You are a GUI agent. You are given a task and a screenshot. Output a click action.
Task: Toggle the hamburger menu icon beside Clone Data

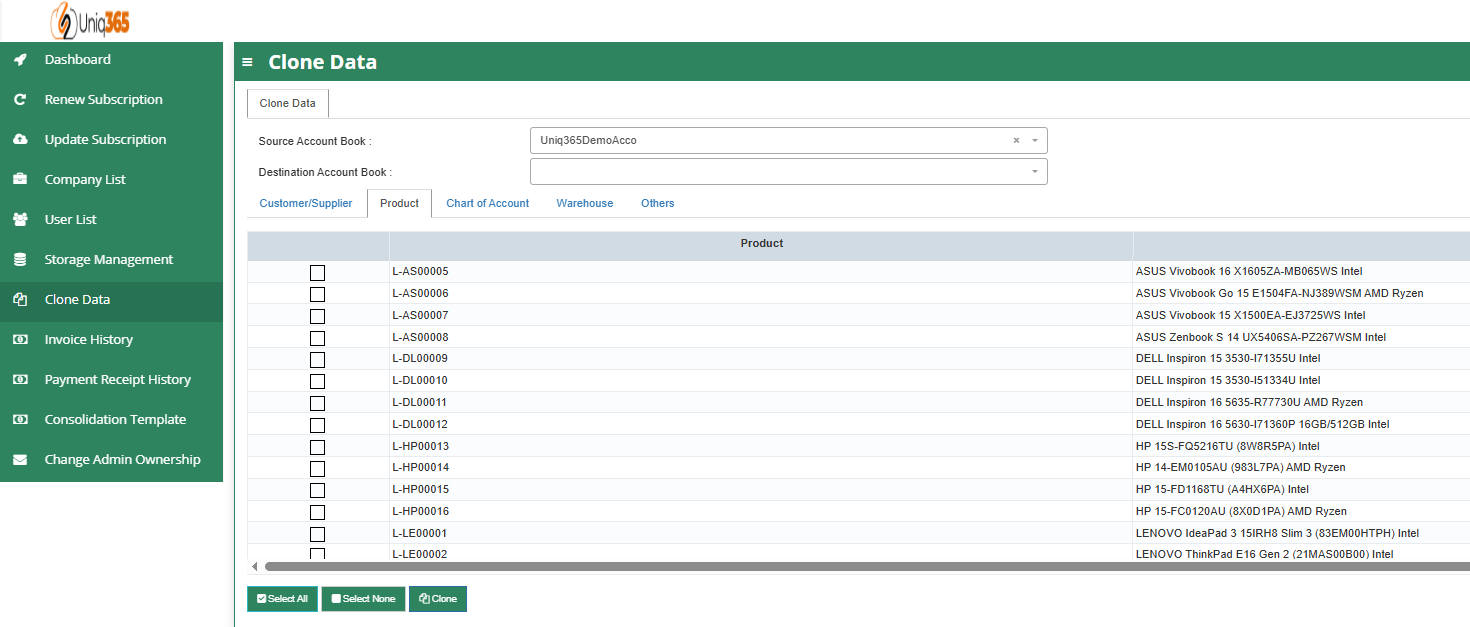click(247, 62)
